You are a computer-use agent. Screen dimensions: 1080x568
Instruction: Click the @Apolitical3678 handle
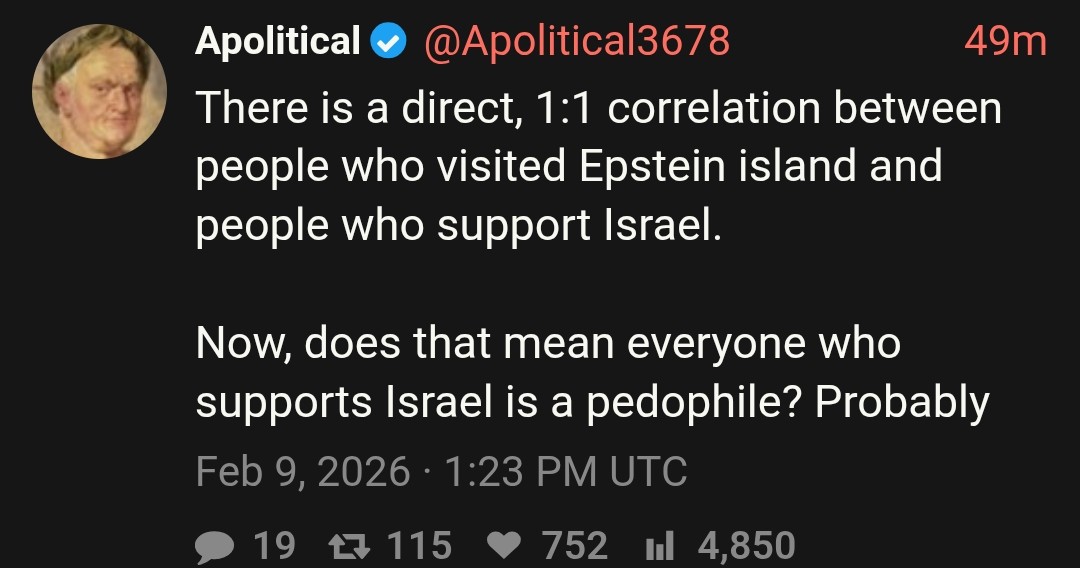tap(577, 41)
